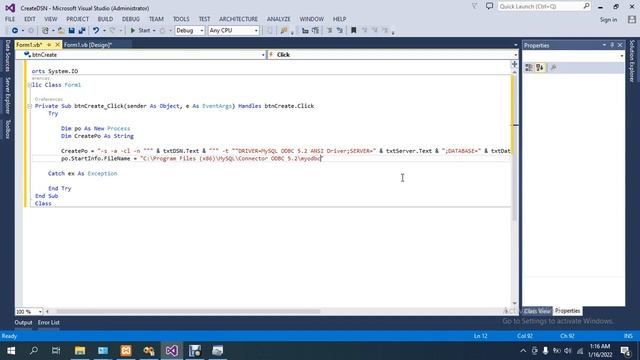The image size is (640, 360).
Task: Open the BUILD menu
Action: click(105, 19)
